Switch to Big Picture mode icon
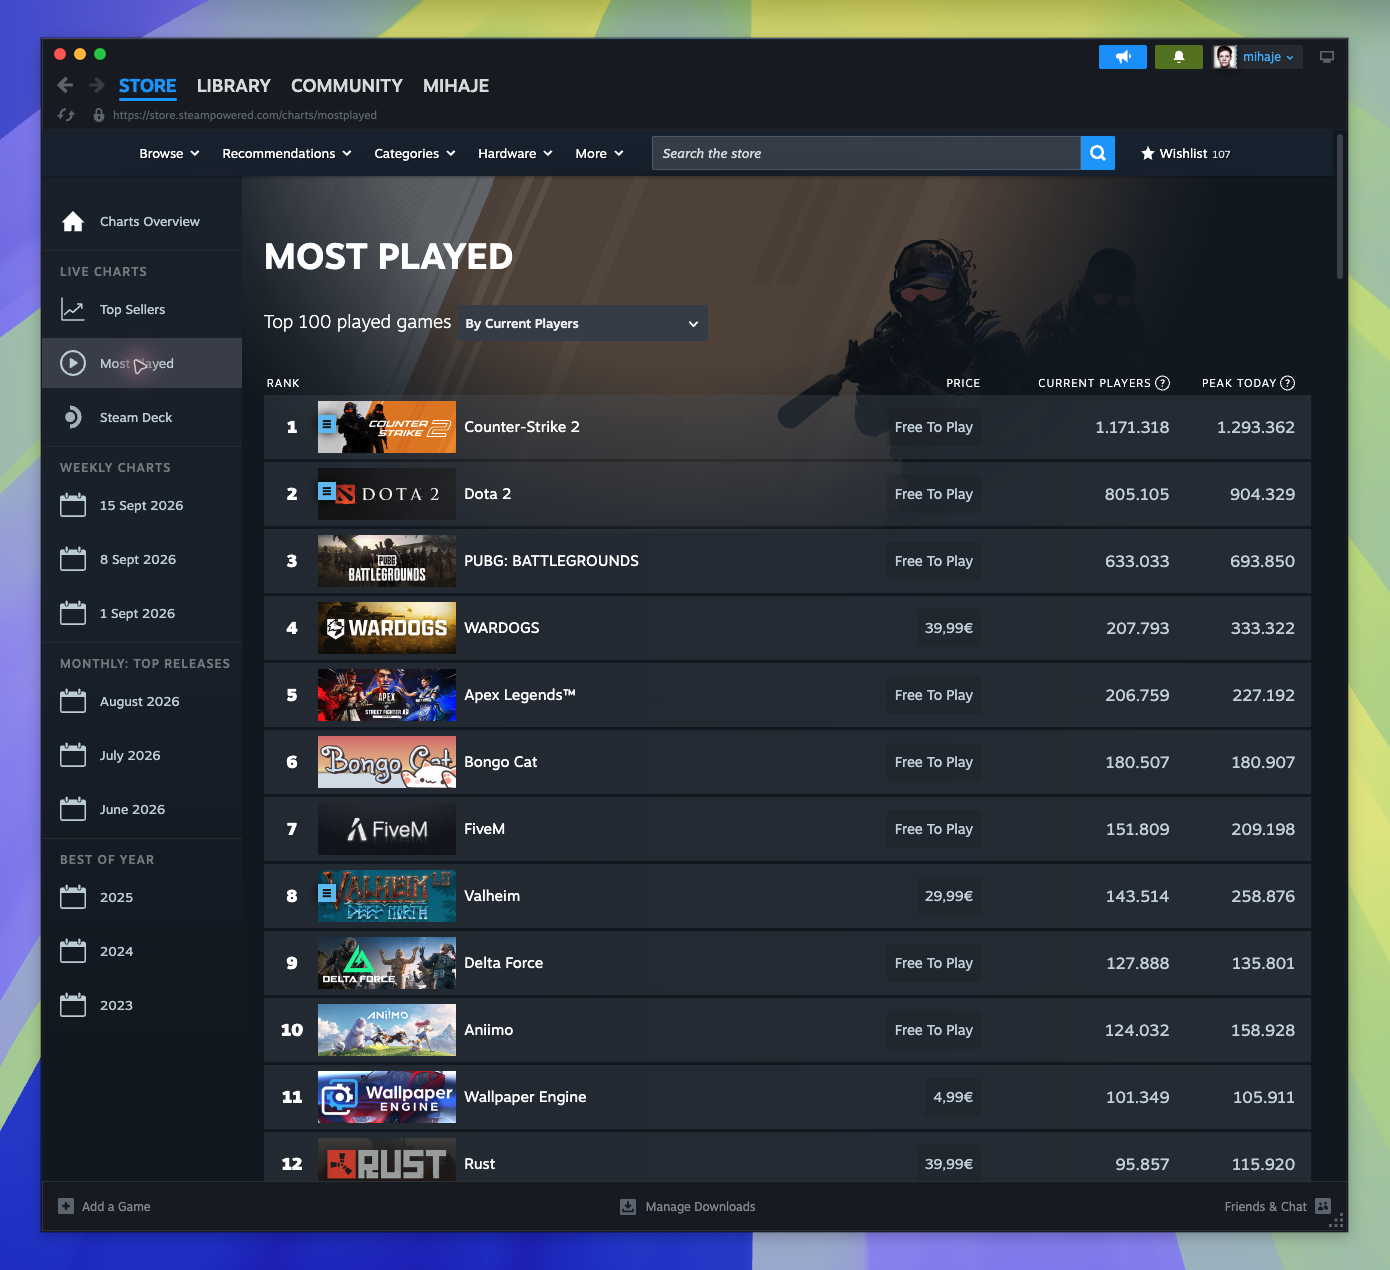1390x1270 pixels. 1327,57
